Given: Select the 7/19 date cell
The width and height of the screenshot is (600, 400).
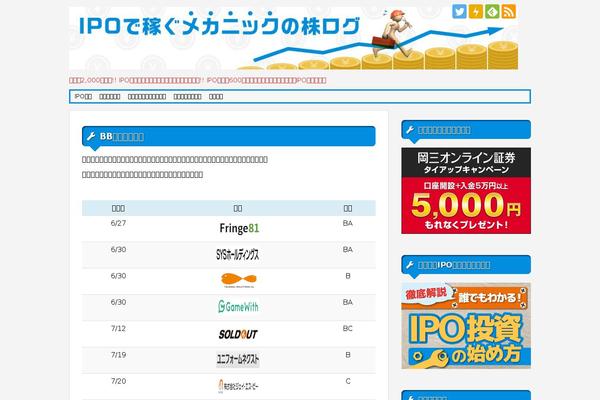Looking at the screenshot, I should point(118,355).
